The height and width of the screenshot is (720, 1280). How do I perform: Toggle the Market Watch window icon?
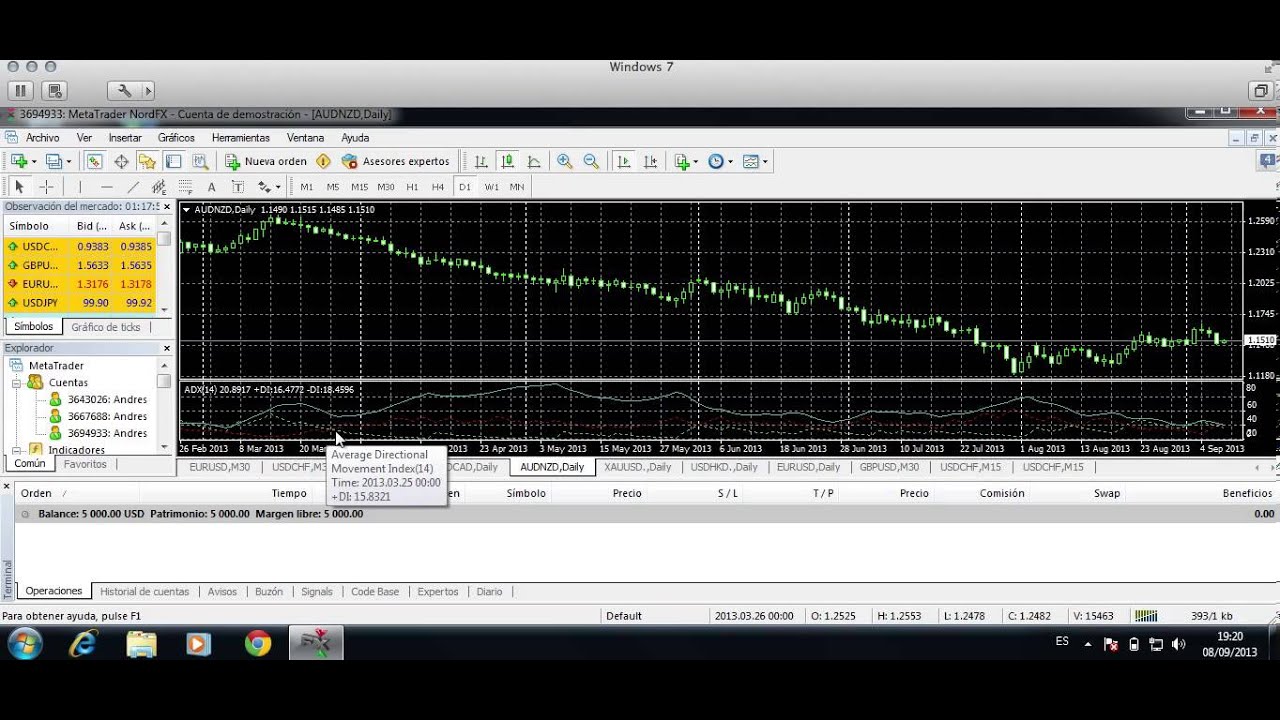[94, 161]
